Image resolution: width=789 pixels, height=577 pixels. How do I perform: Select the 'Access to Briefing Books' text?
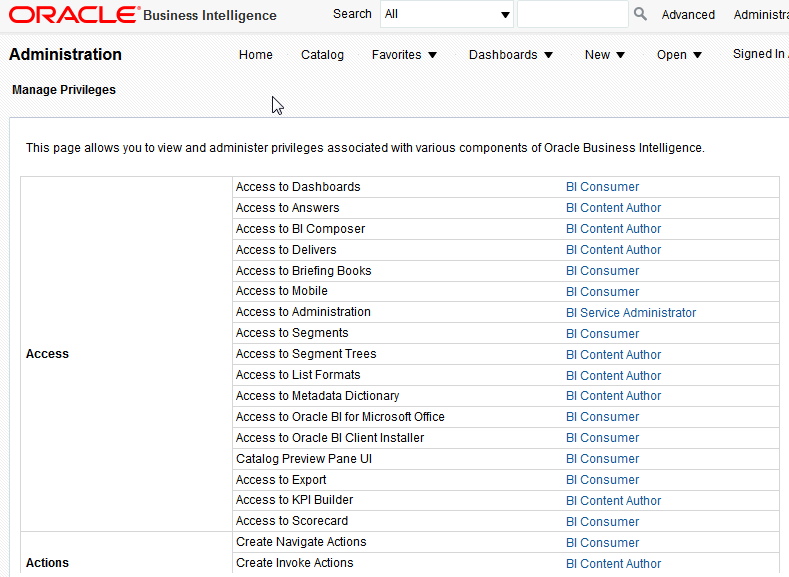[303, 271]
